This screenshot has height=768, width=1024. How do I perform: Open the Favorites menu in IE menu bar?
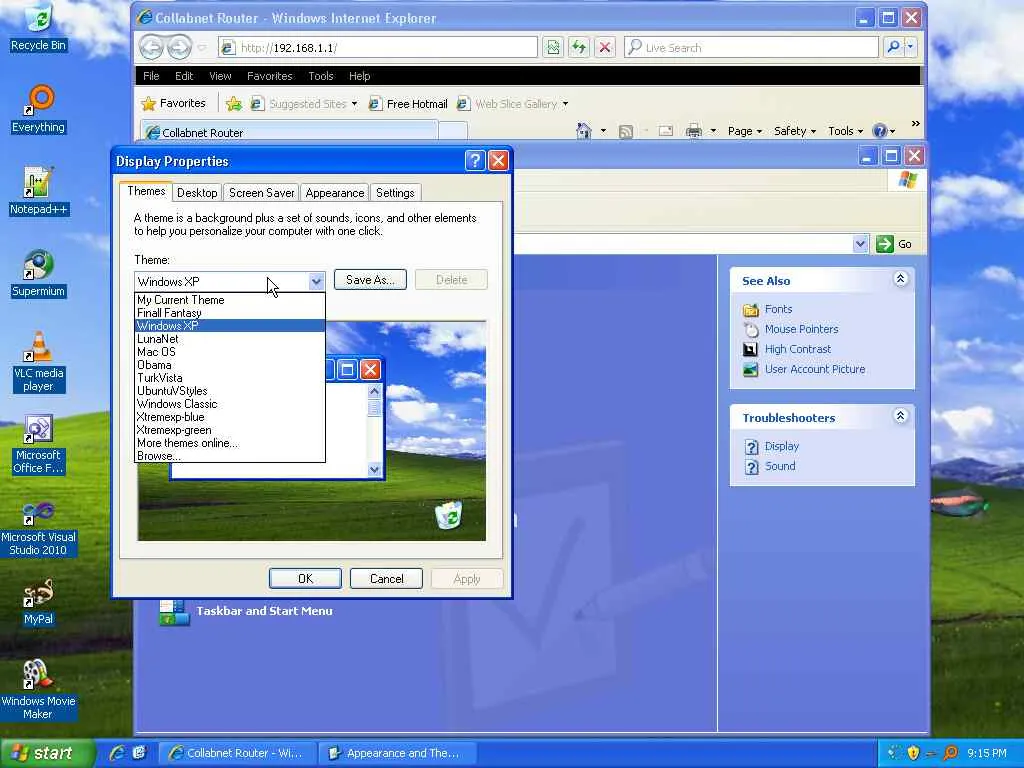(x=270, y=76)
